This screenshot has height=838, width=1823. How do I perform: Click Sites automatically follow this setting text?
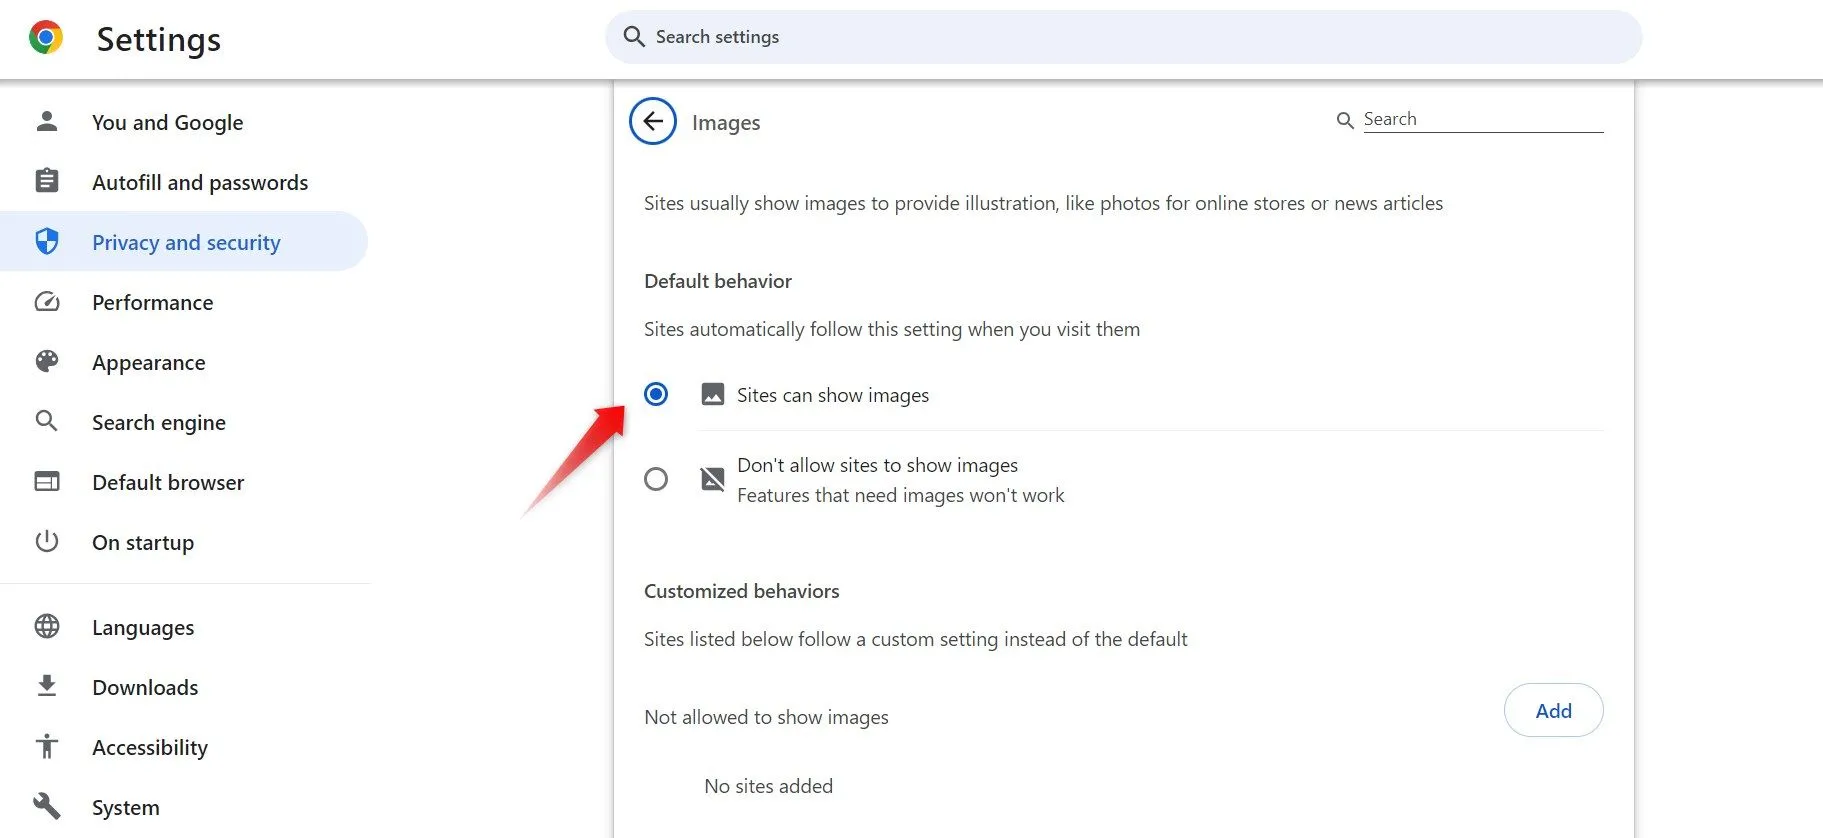(892, 329)
